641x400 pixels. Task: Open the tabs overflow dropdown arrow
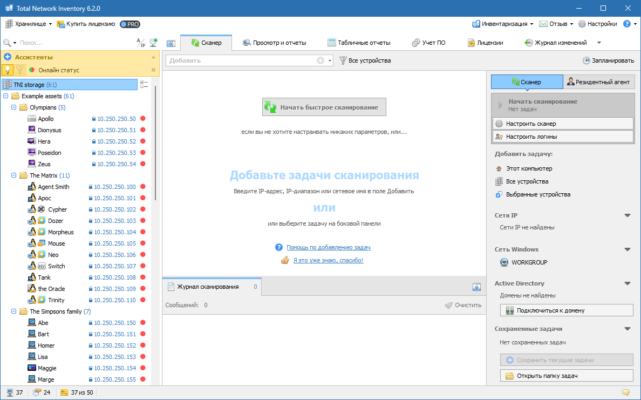(x=599, y=43)
